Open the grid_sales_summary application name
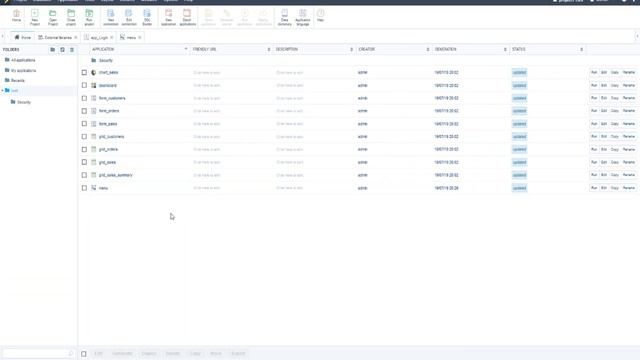The image size is (640, 360). (116, 175)
